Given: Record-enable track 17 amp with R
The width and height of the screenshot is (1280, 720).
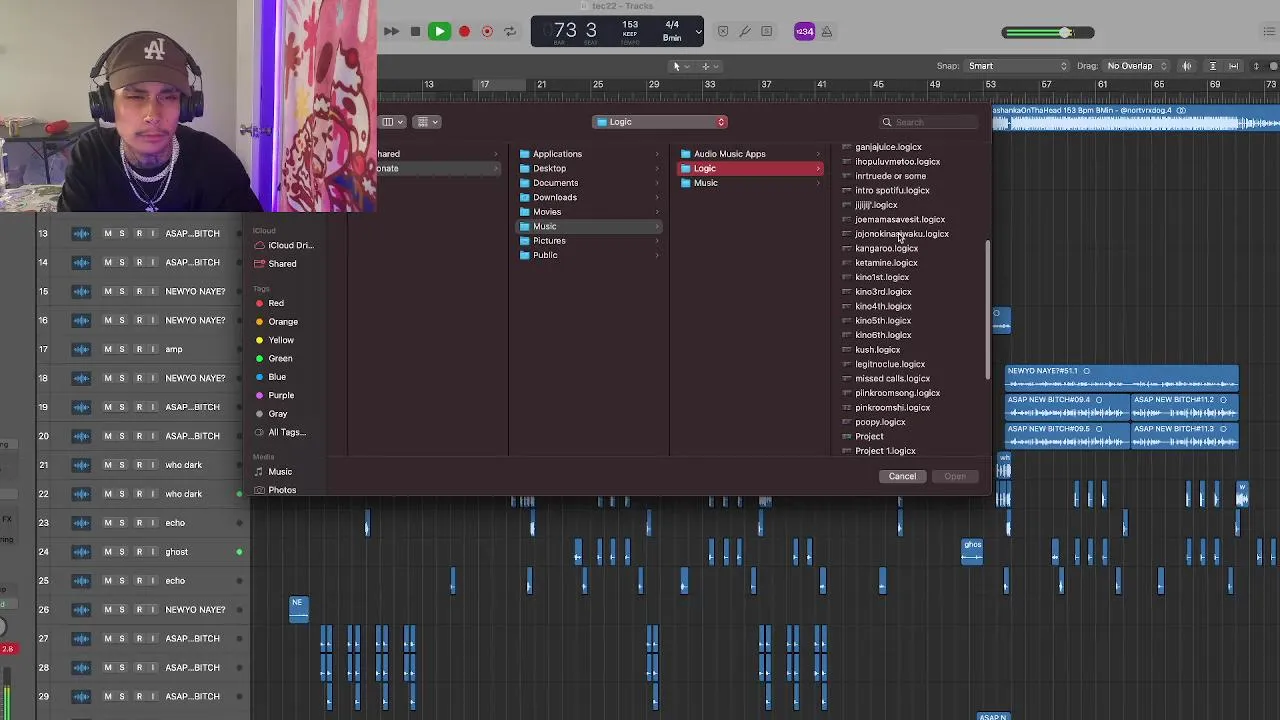Looking at the screenshot, I should 138,350.
